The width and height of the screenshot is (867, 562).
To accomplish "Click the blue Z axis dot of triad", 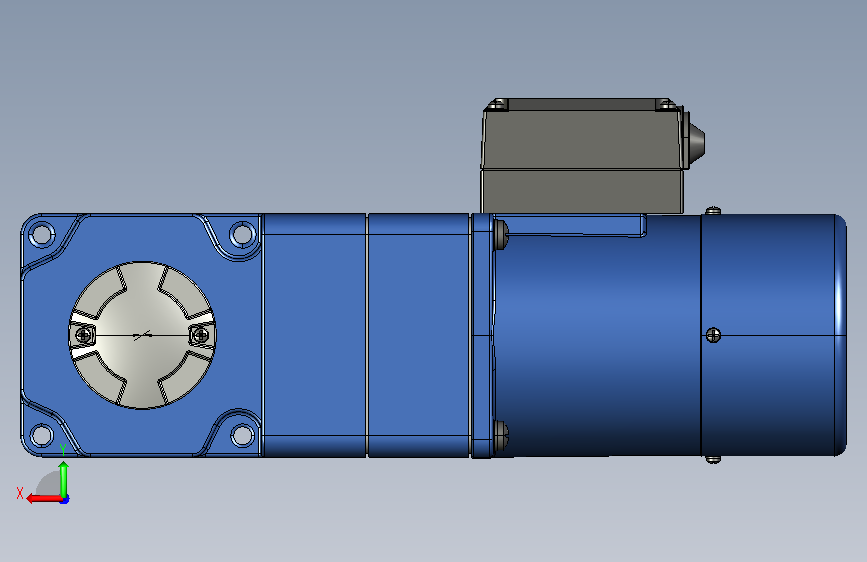I will [x=65, y=500].
